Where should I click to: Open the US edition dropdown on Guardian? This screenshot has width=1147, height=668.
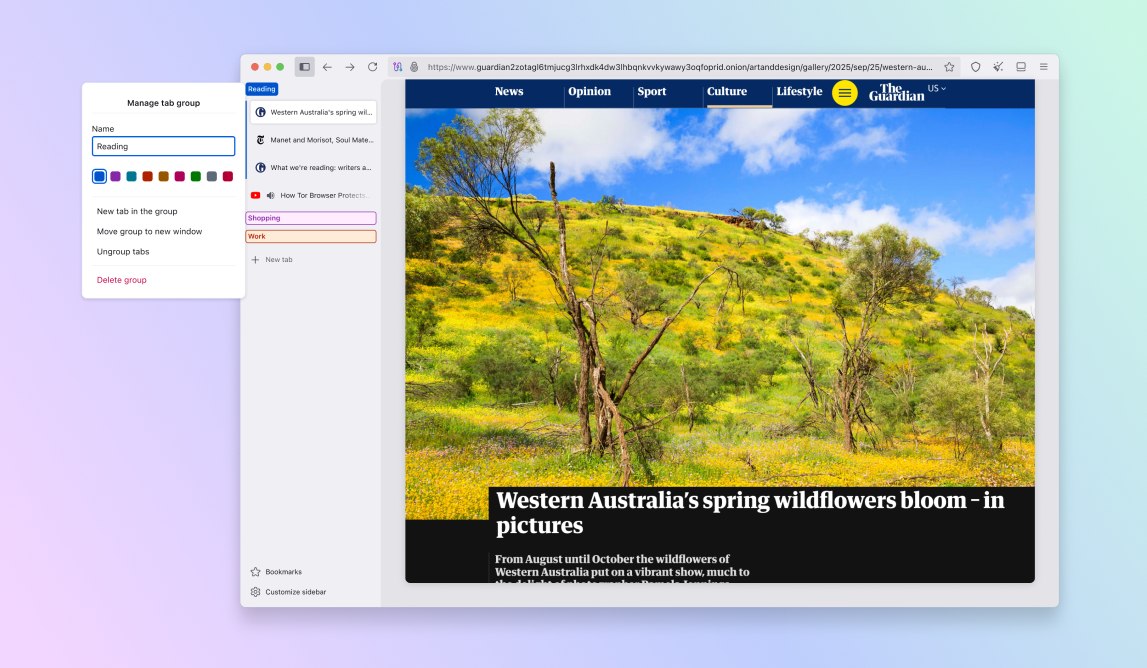(934, 87)
